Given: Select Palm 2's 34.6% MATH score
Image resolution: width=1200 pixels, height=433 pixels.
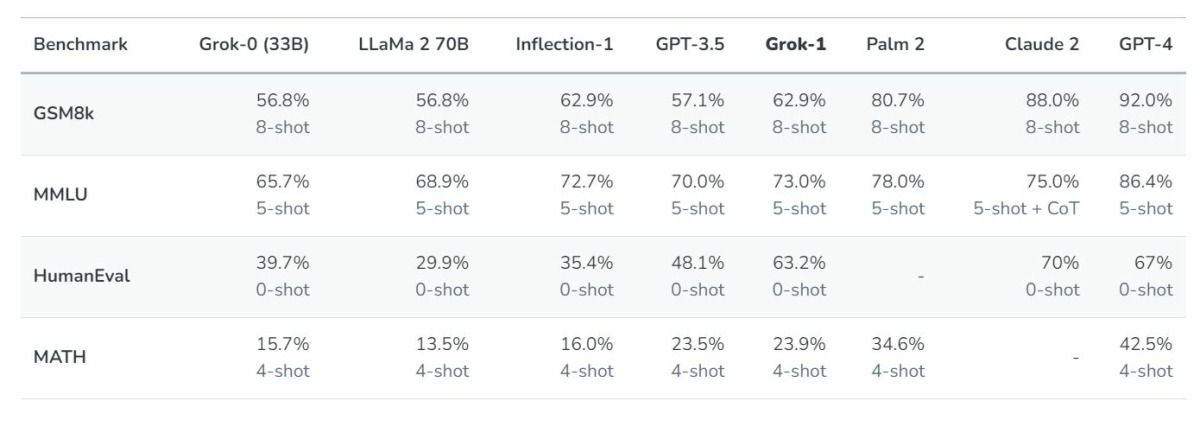Looking at the screenshot, I should [x=897, y=344].
